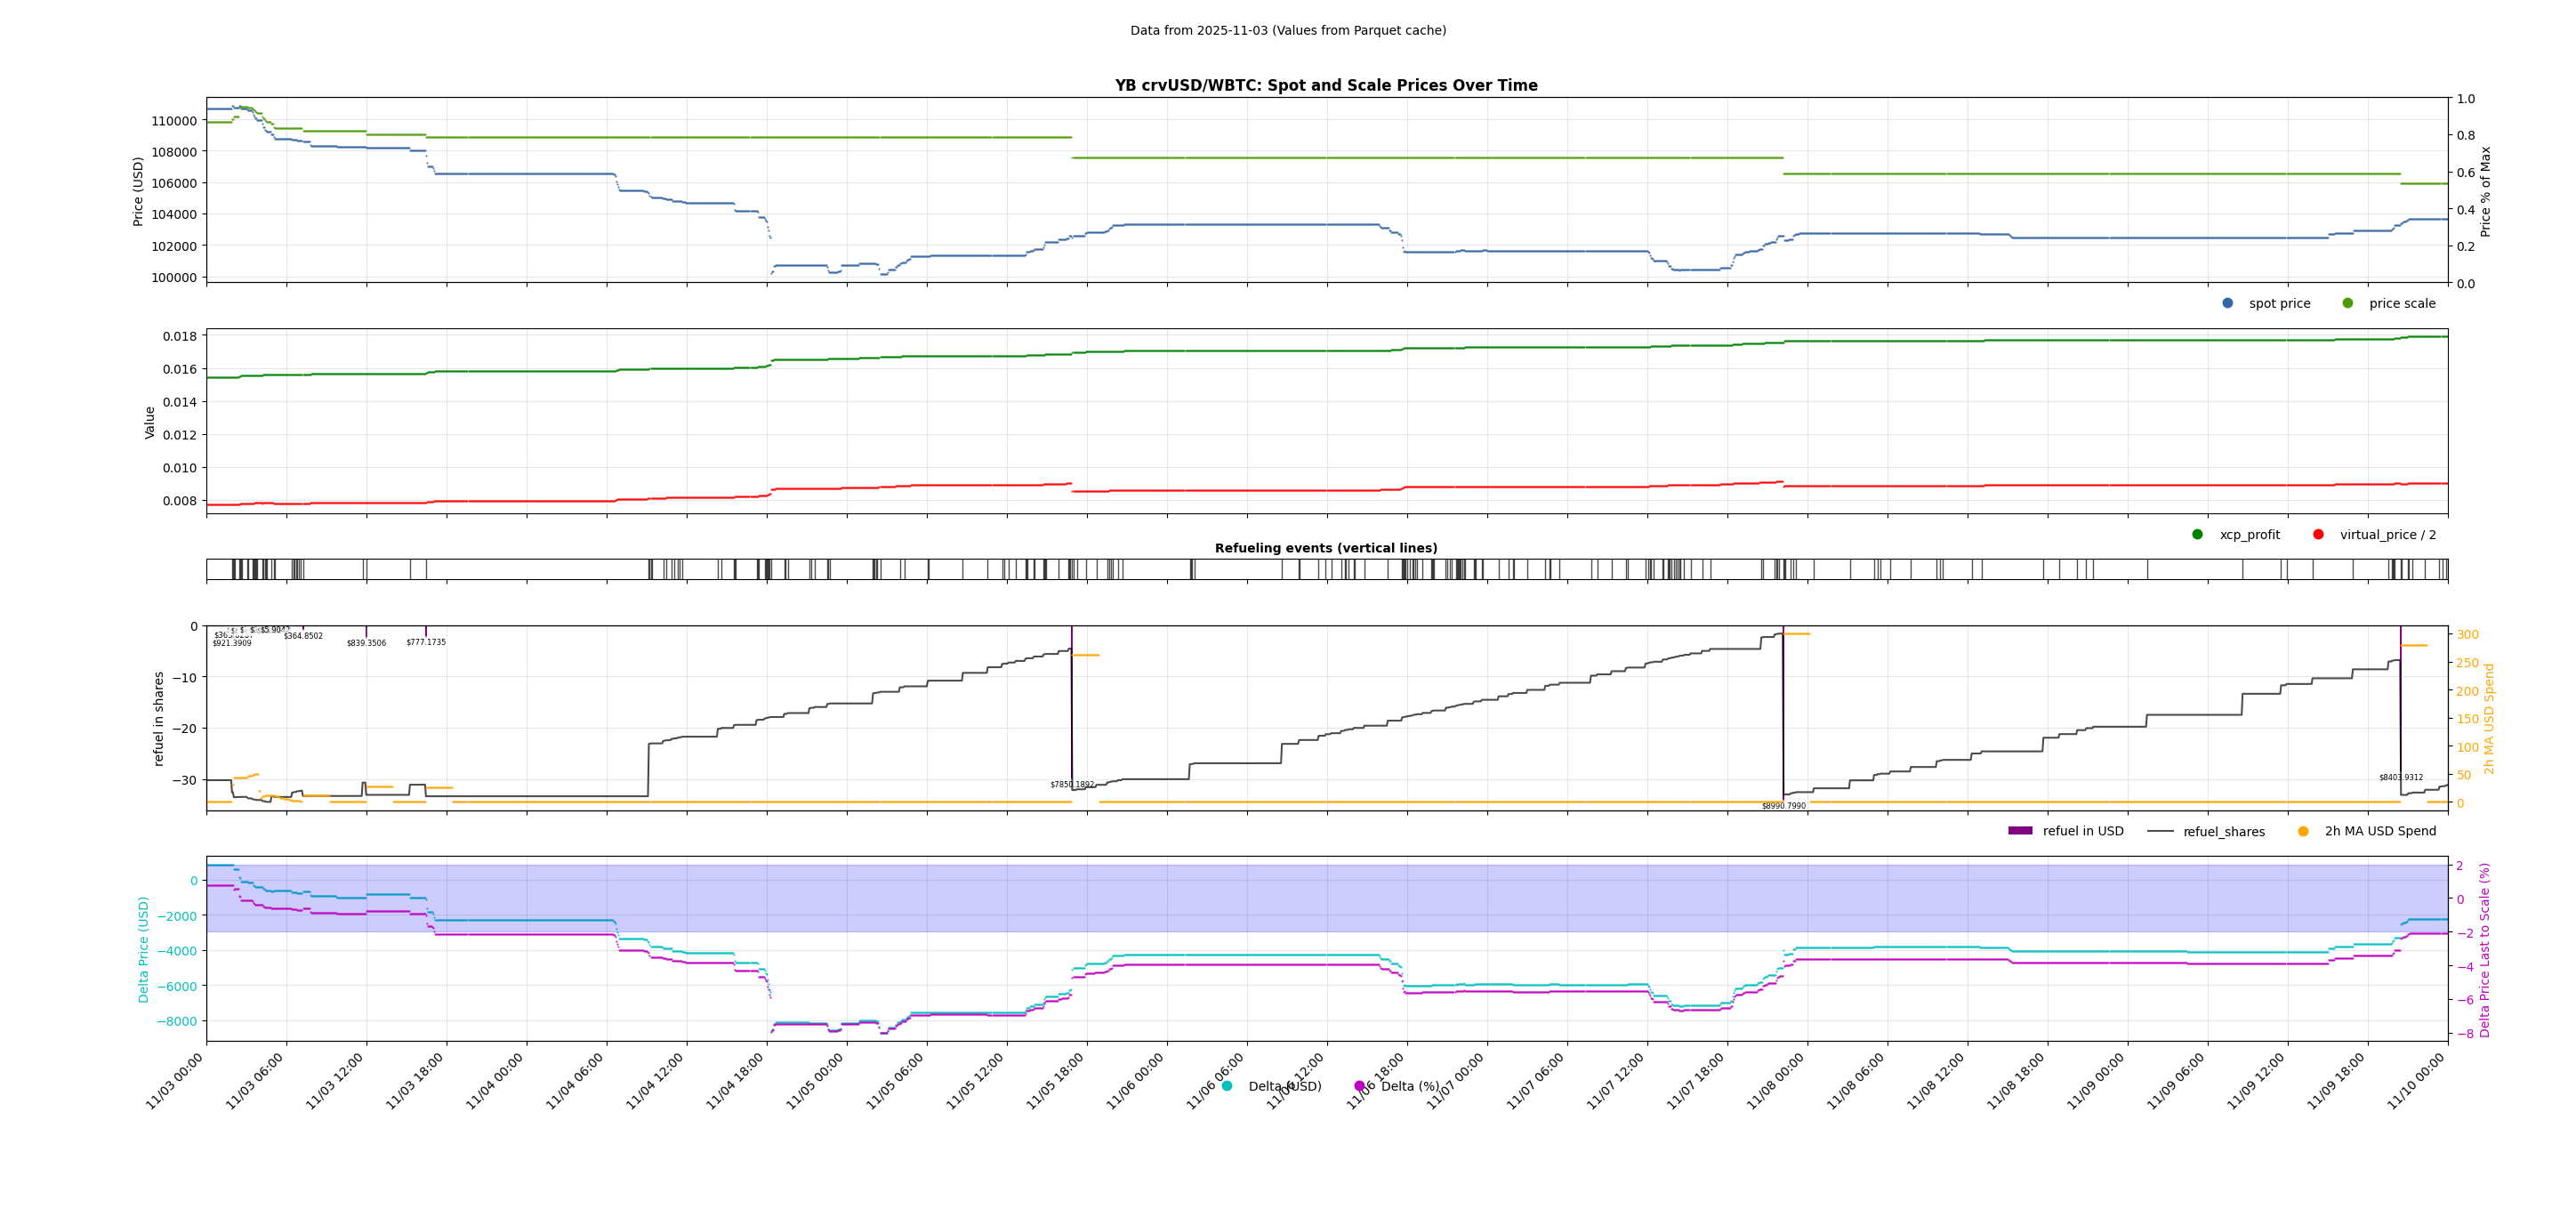Click the chart title YB crvUSD/WBTC Spot and Scale Prices
This screenshot has height=1225, width=2576.
click(x=1326, y=86)
